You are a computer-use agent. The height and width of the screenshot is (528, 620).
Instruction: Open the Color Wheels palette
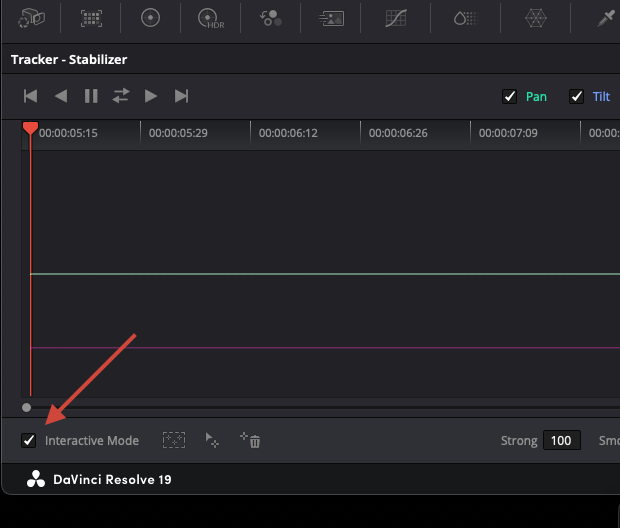[x=150, y=17]
